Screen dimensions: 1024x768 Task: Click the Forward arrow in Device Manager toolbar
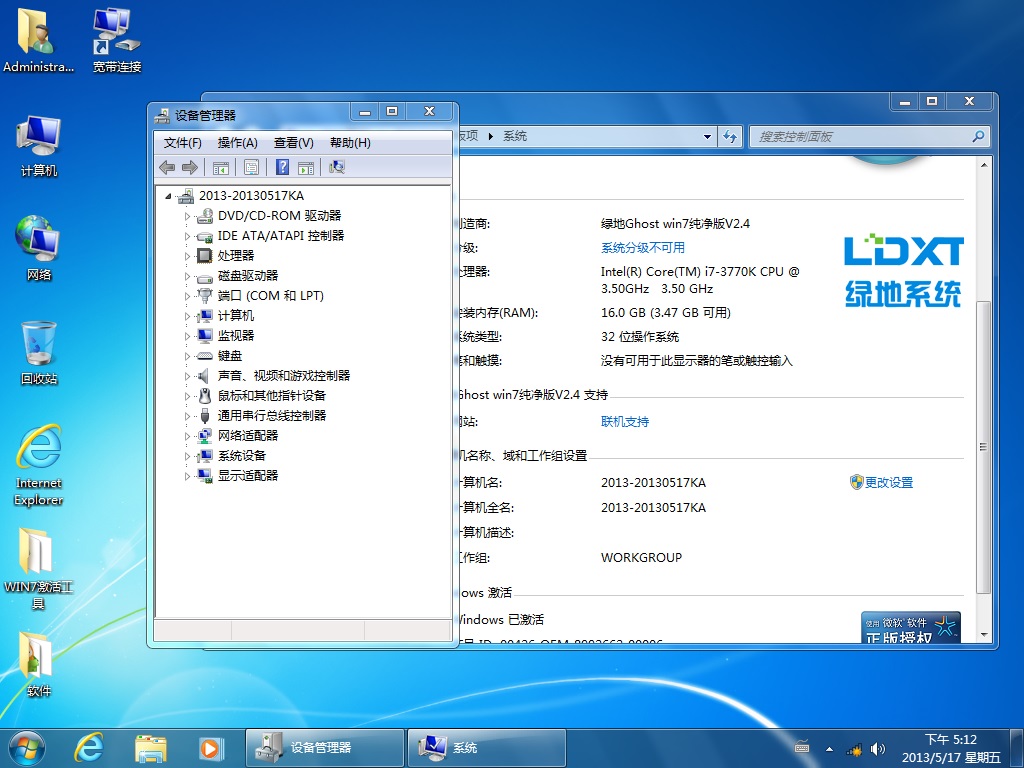click(190, 168)
